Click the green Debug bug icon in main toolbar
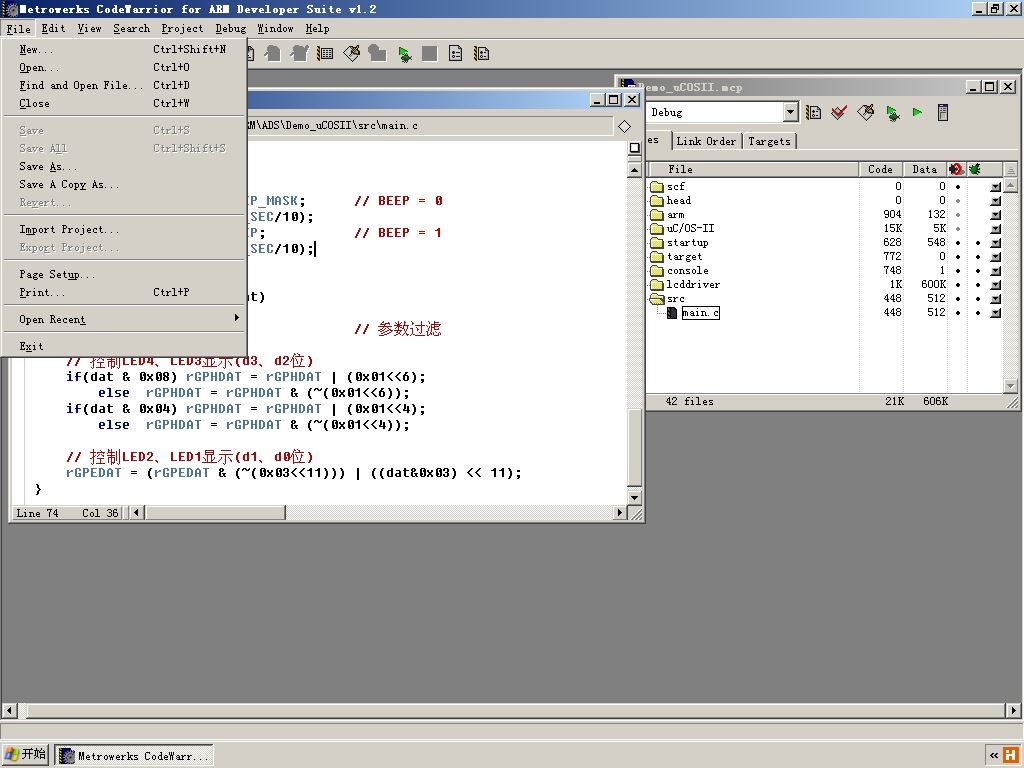 tap(404, 54)
